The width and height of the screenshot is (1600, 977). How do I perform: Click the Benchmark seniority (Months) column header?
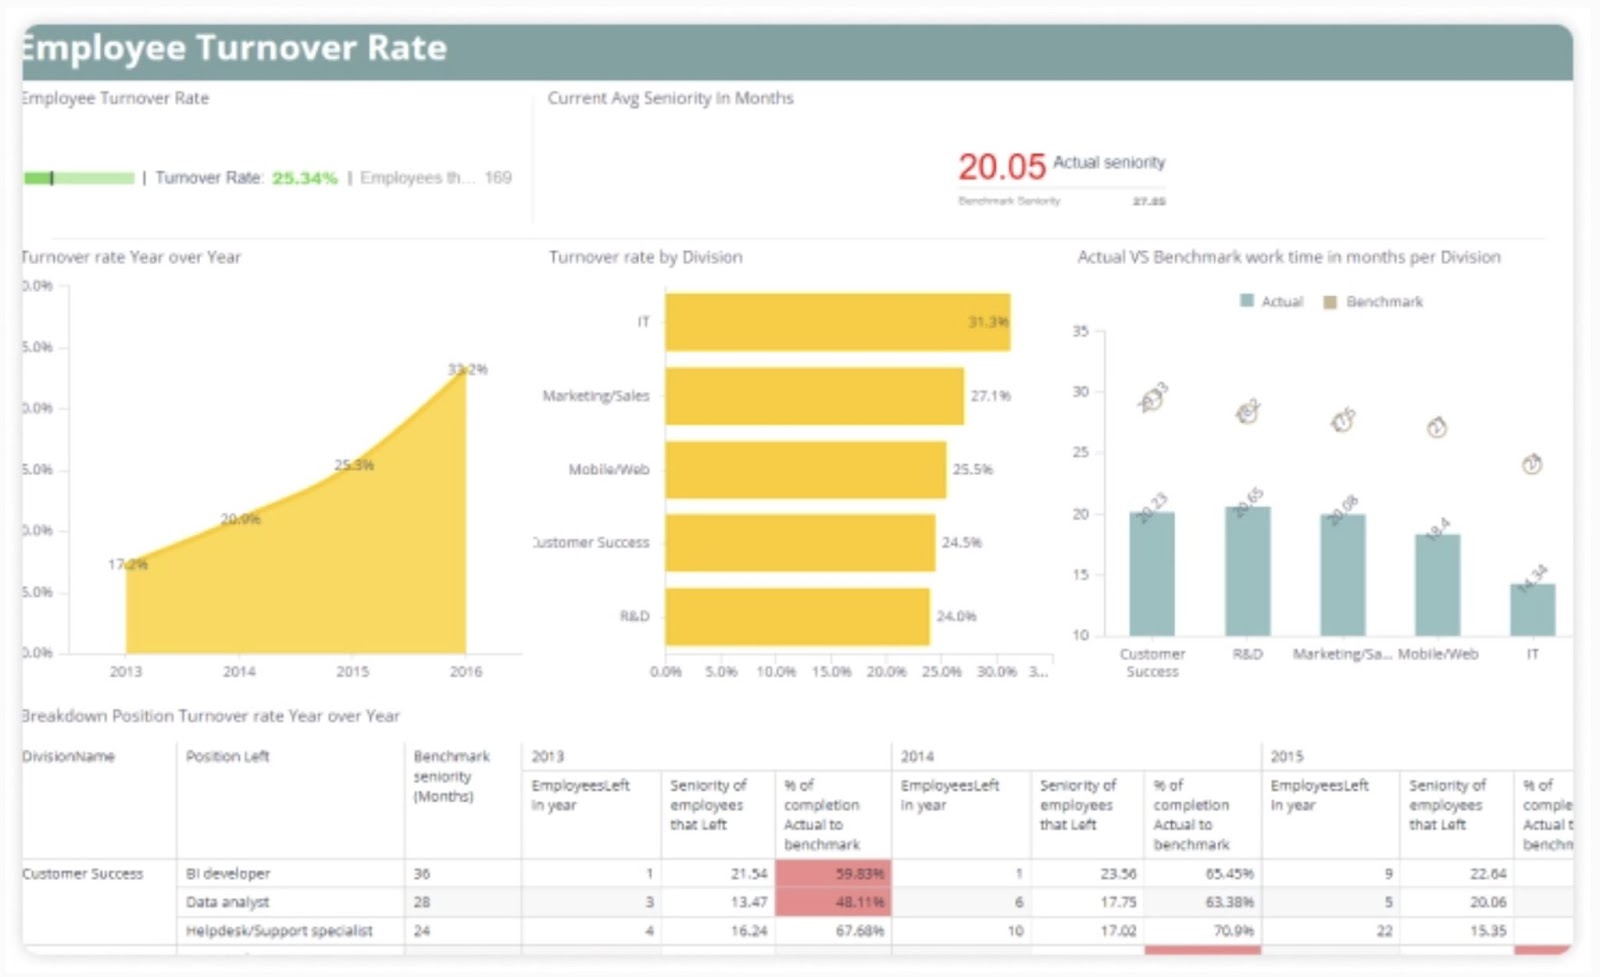point(453,785)
